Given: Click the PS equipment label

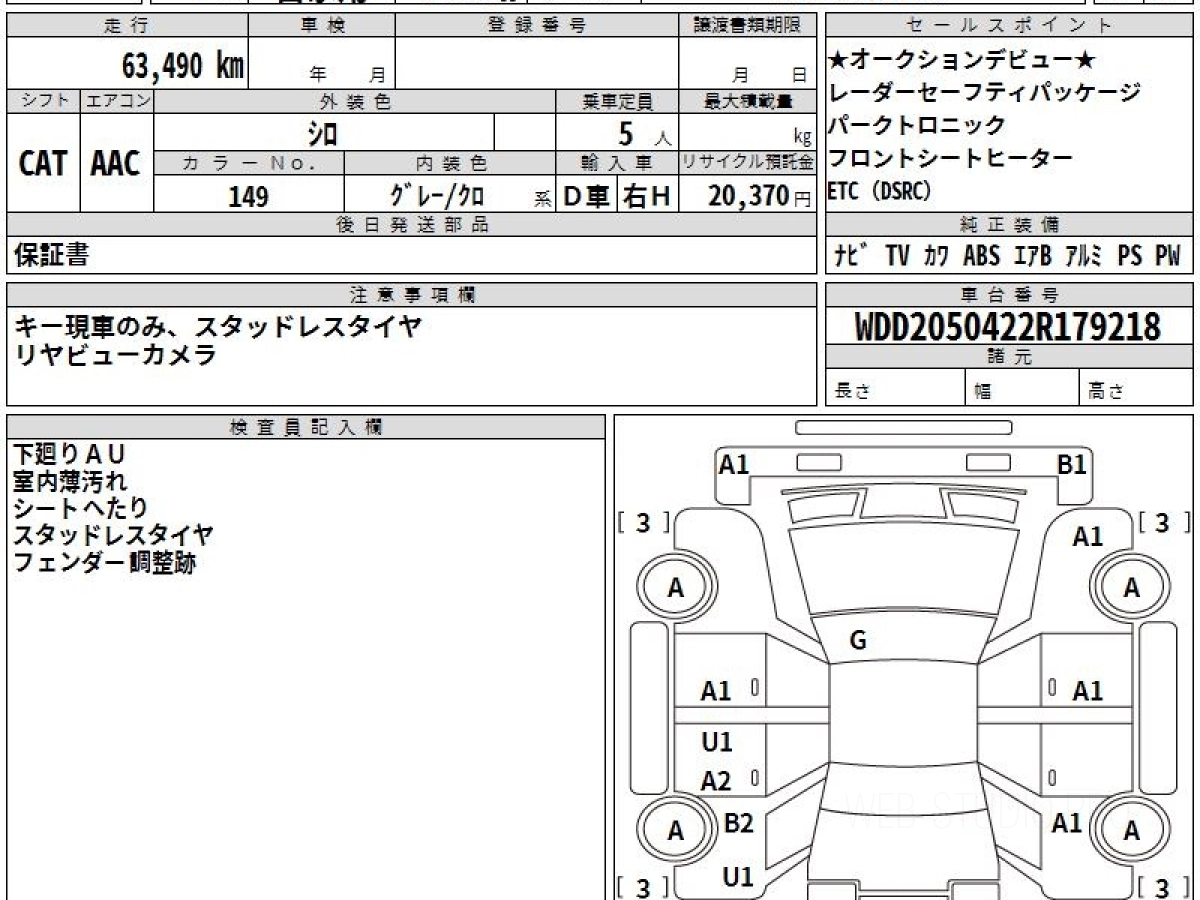Looking at the screenshot, I should click(1130, 256).
